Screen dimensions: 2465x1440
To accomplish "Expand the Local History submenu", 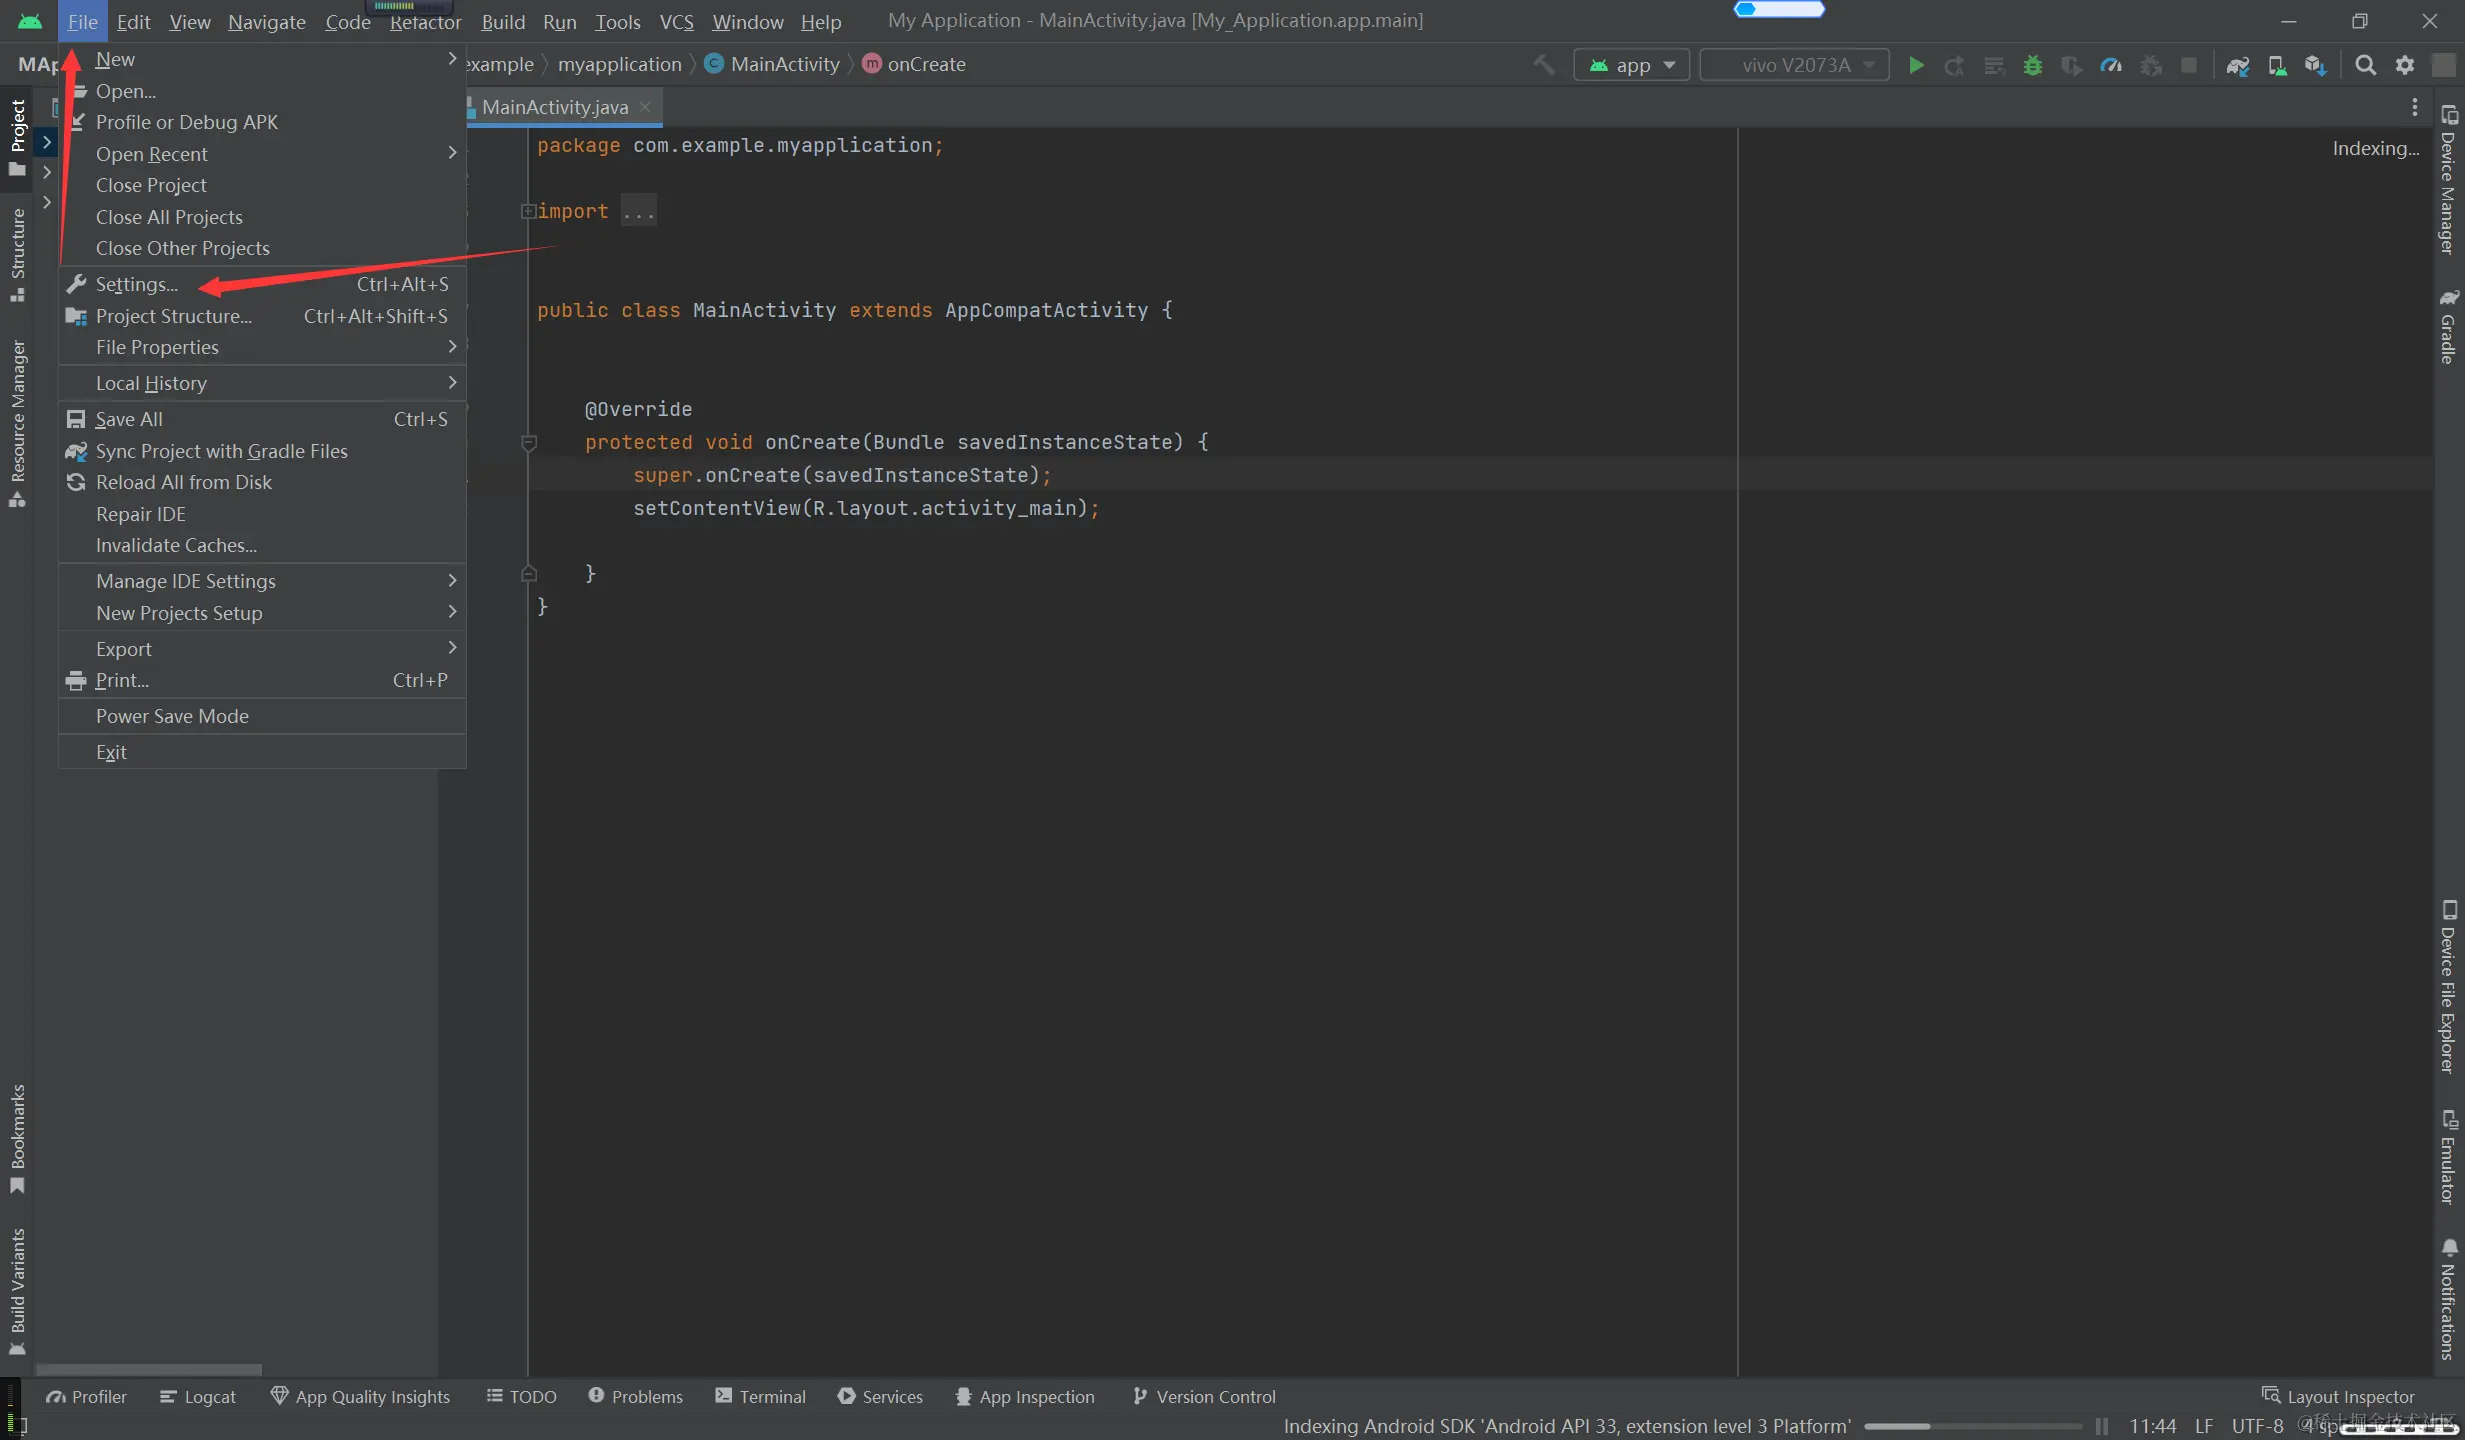I will 262,383.
